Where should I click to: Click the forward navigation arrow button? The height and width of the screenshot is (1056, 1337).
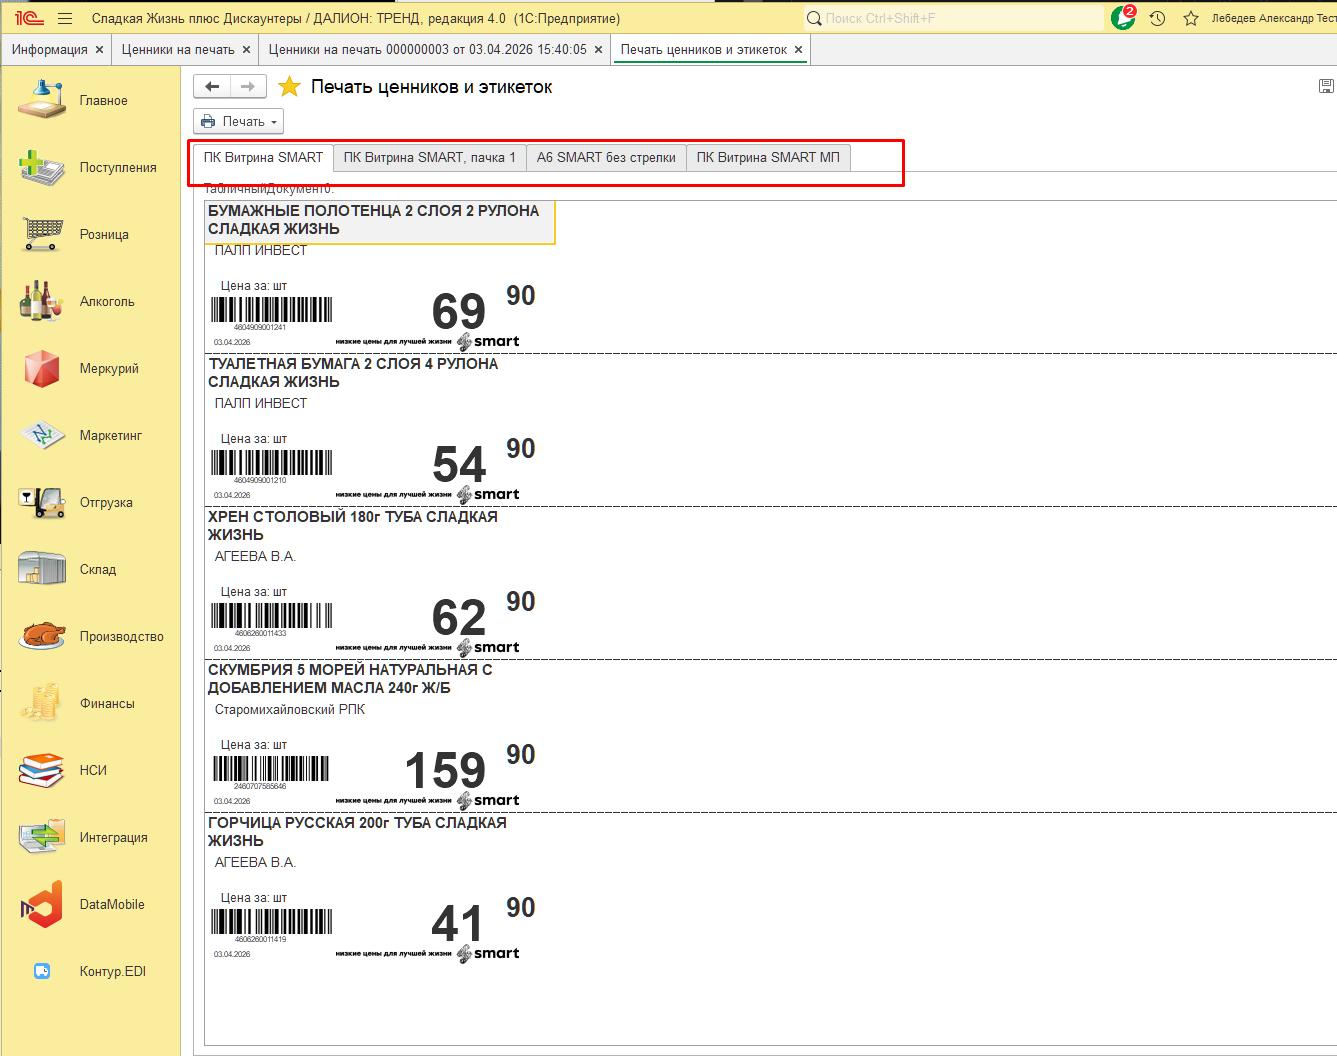[248, 87]
